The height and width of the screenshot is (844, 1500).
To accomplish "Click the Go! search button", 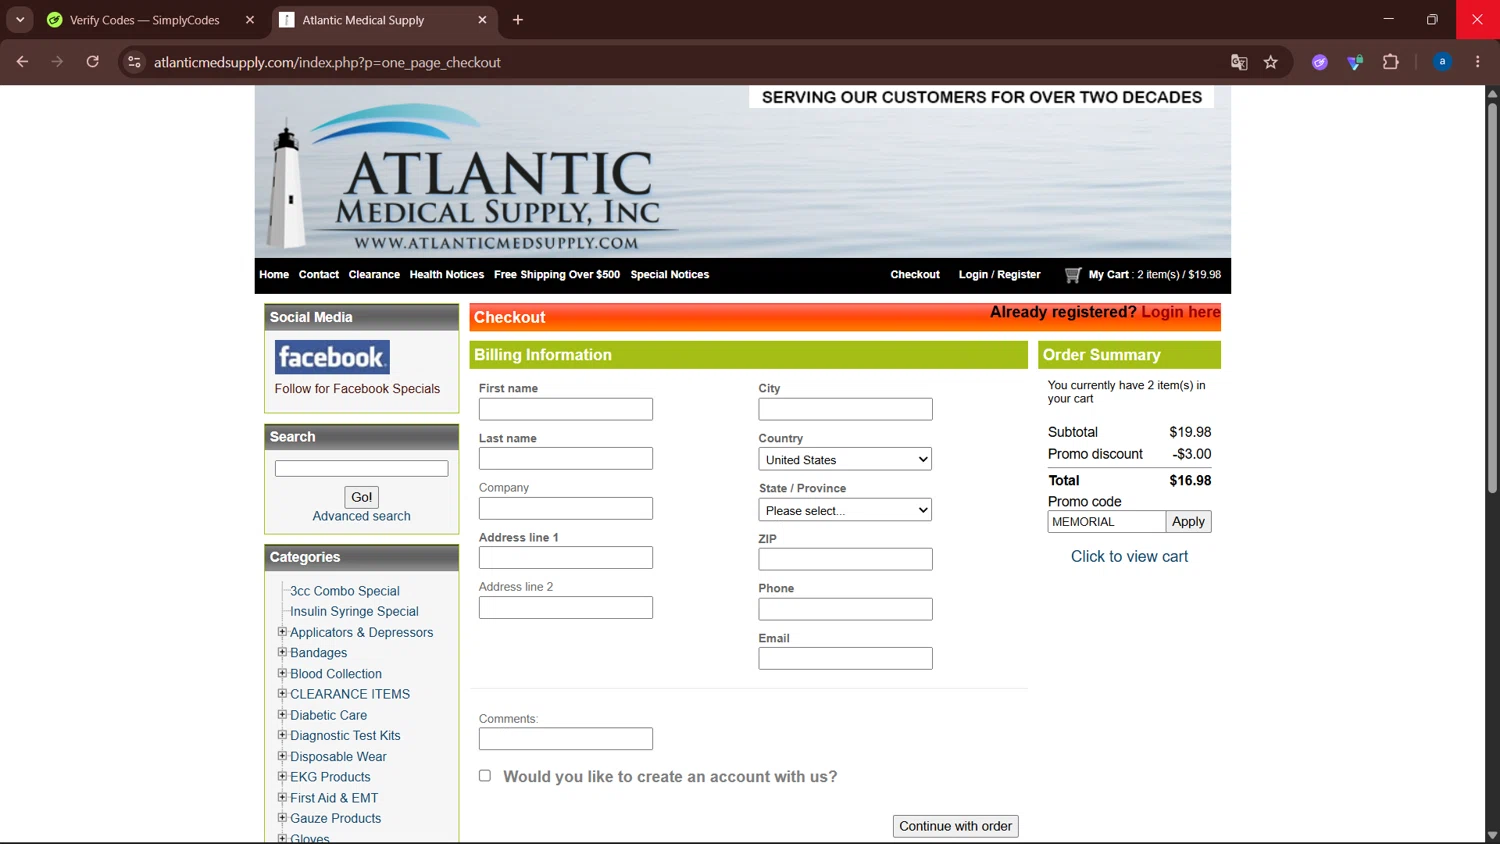I will (362, 497).
